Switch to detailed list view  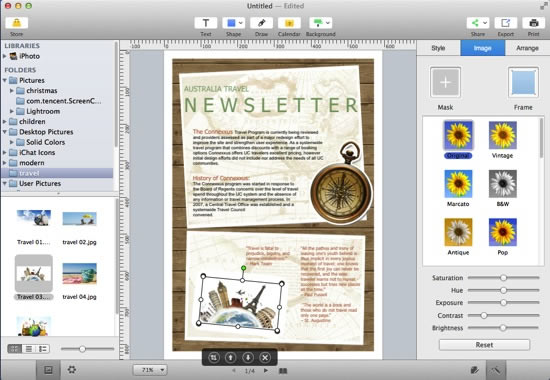tap(43, 349)
